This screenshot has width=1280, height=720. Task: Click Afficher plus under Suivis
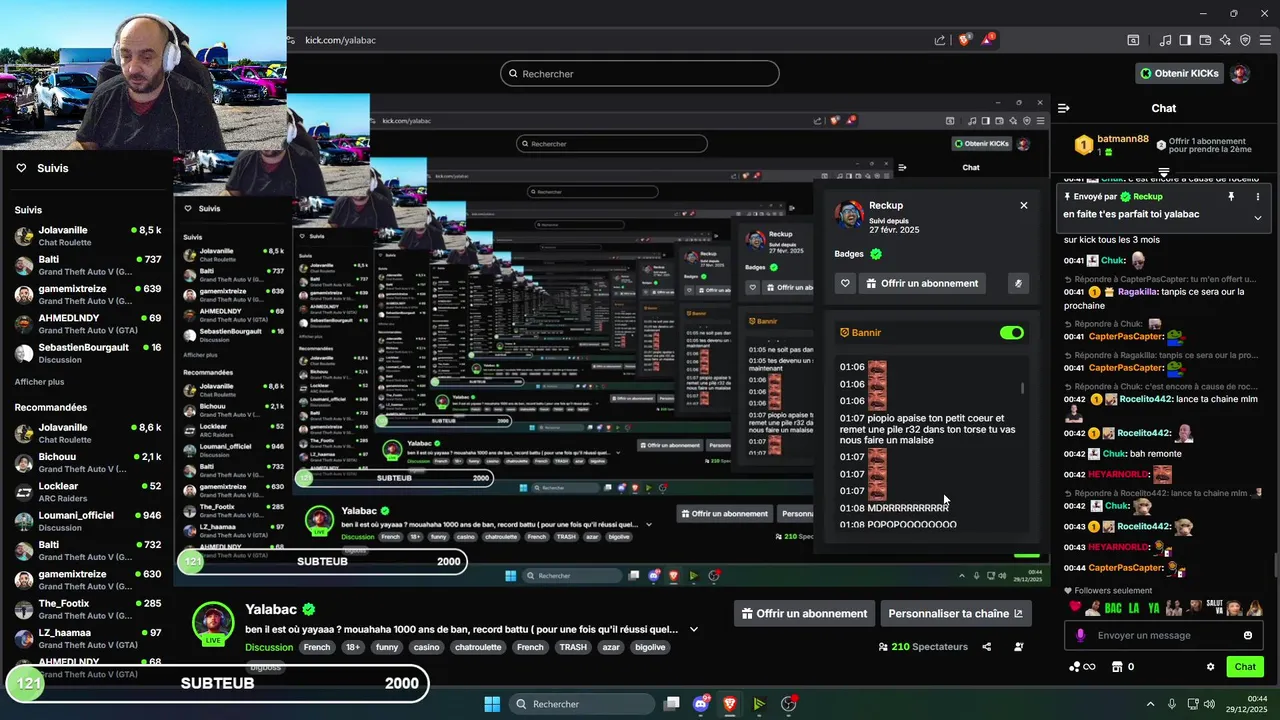coord(39,382)
